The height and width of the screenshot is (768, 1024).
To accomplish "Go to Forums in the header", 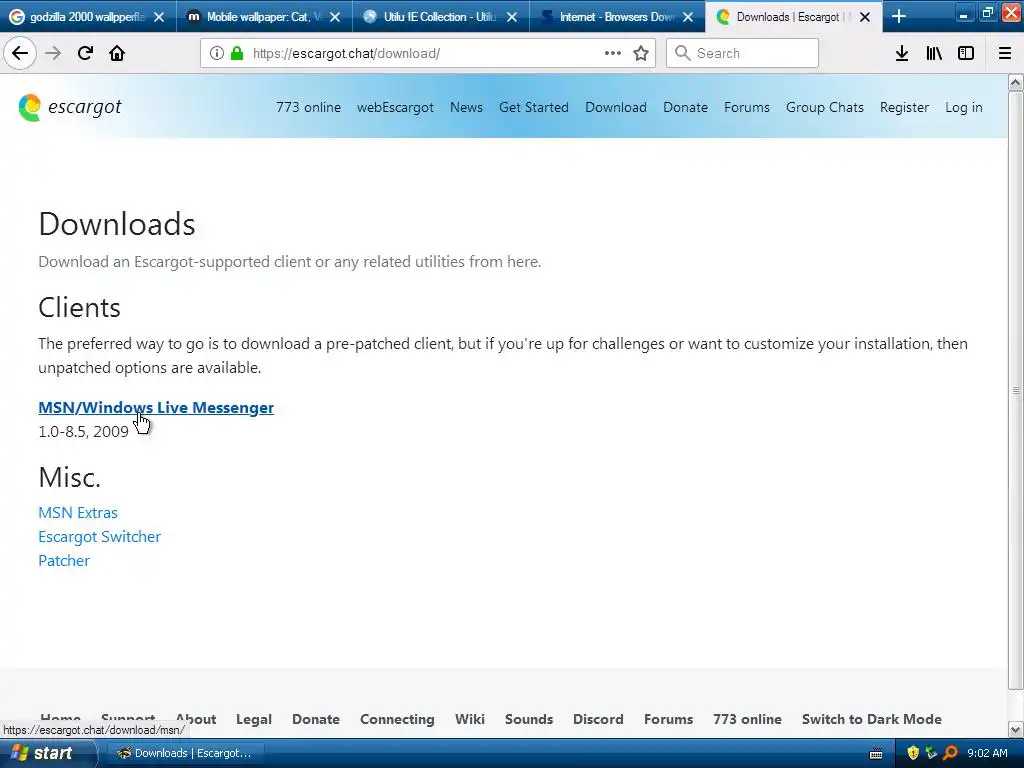I will [x=746, y=107].
